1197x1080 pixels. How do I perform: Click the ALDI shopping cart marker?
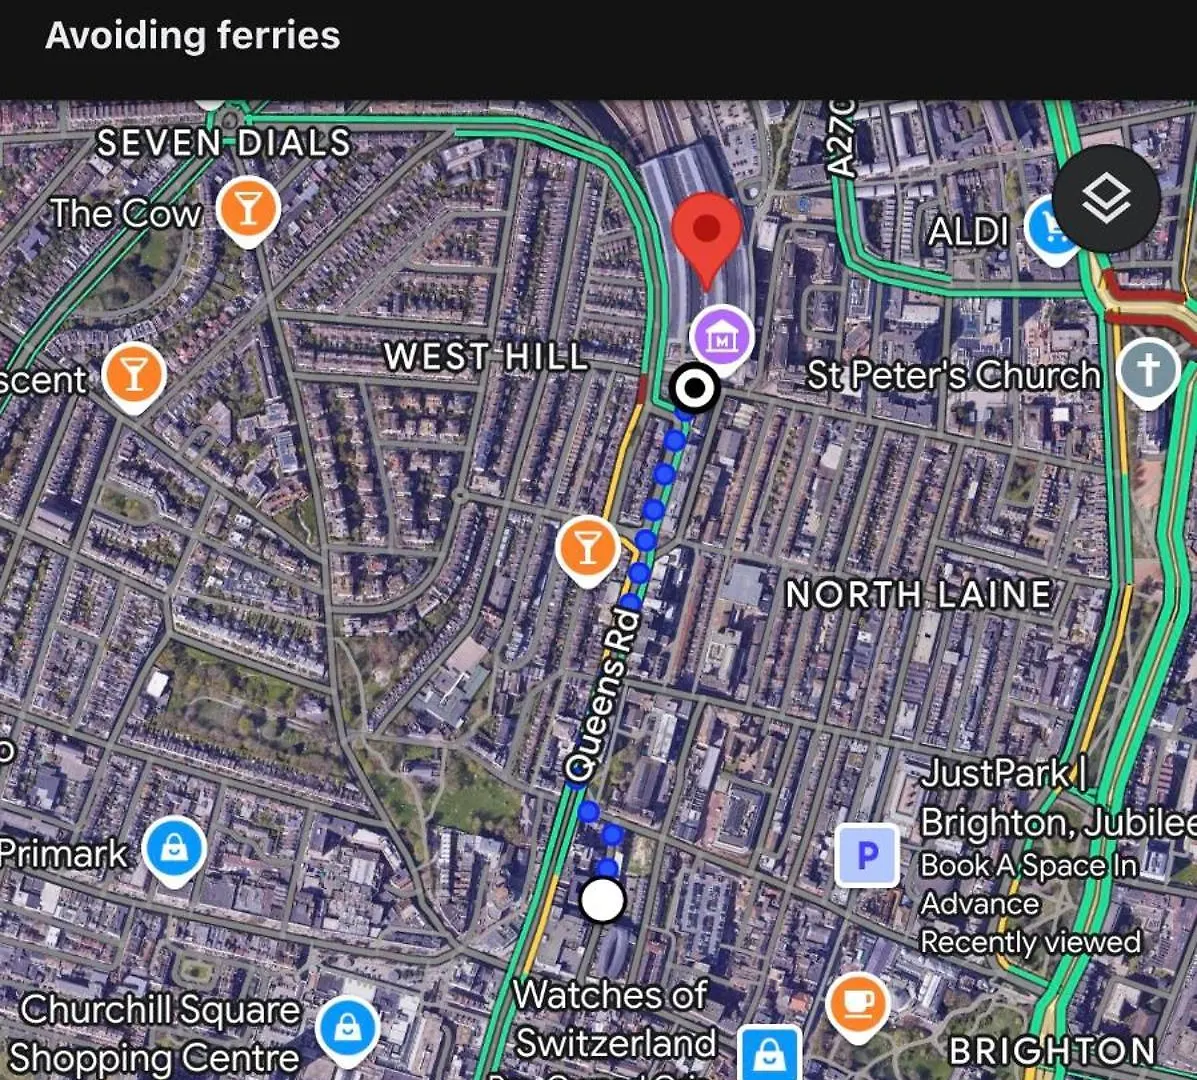pyautogui.click(x=1052, y=229)
